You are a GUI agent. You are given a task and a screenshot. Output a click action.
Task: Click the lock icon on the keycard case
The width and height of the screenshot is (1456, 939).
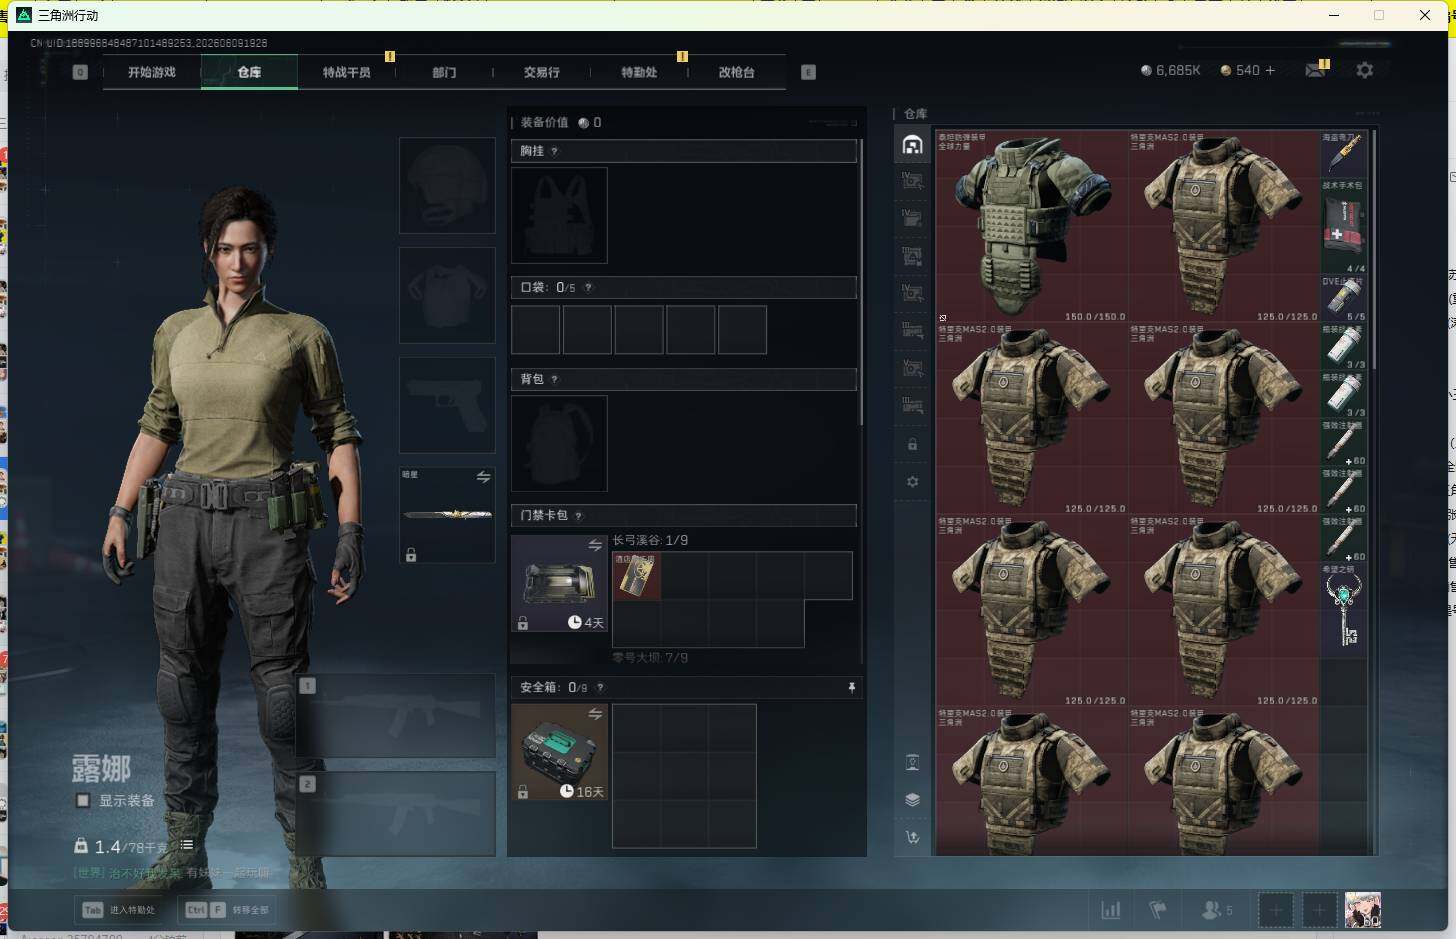tap(522, 623)
